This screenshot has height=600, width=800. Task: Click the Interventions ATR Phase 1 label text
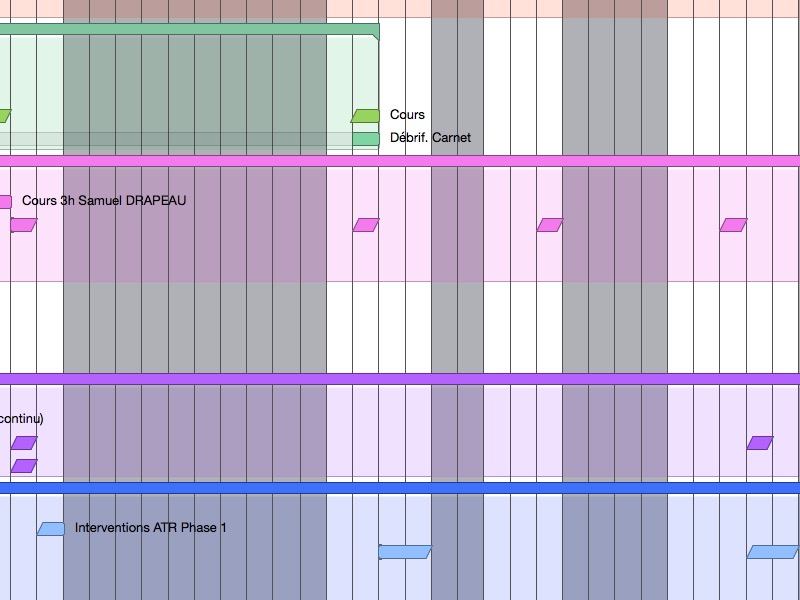click(150, 528)
